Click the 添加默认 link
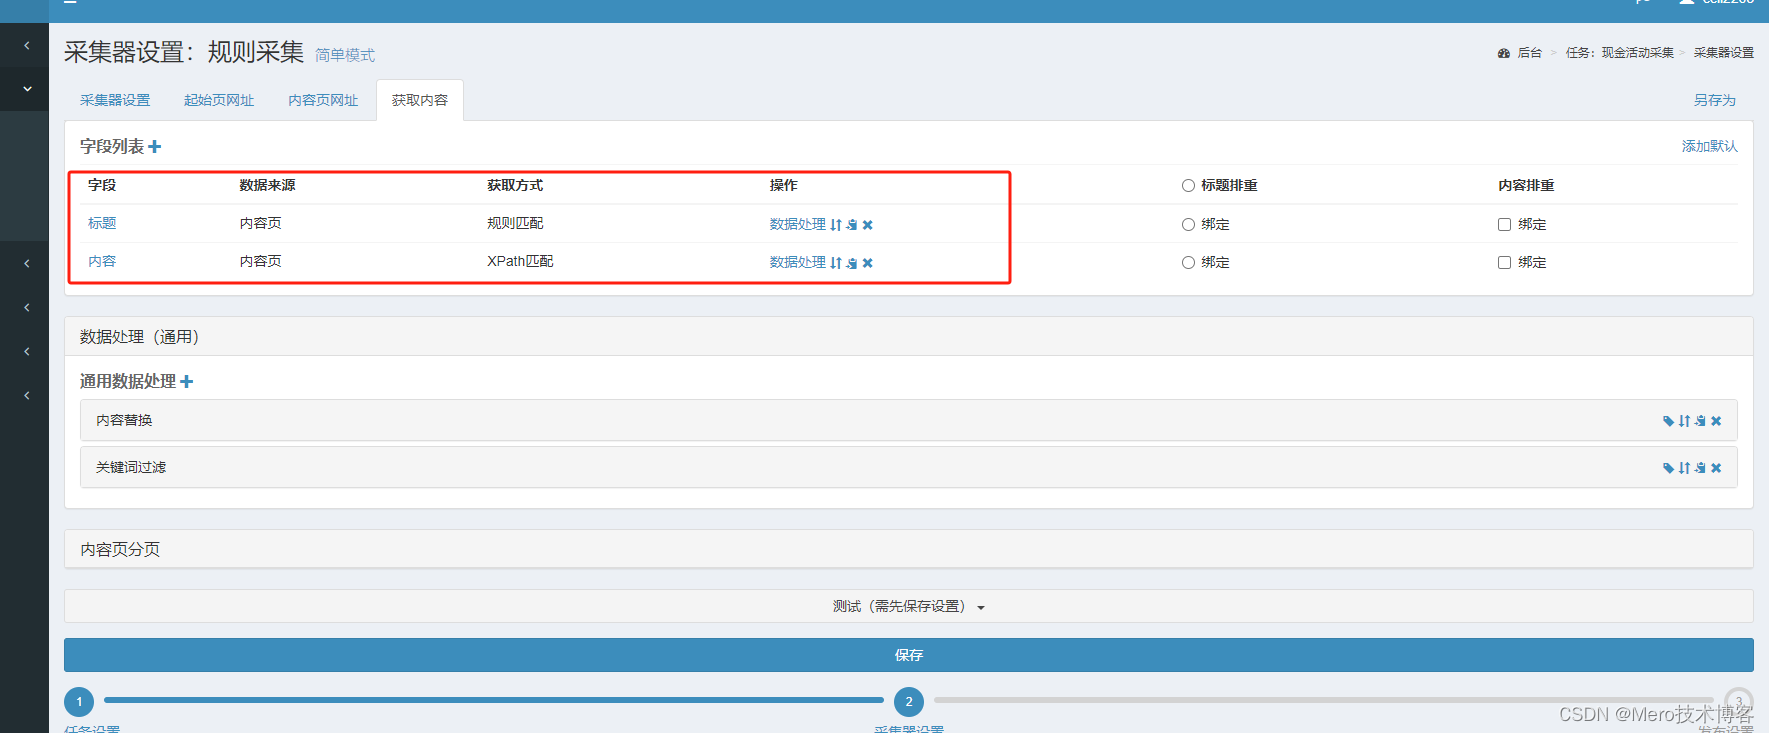1769x733 pixels. pos(1709,146)
